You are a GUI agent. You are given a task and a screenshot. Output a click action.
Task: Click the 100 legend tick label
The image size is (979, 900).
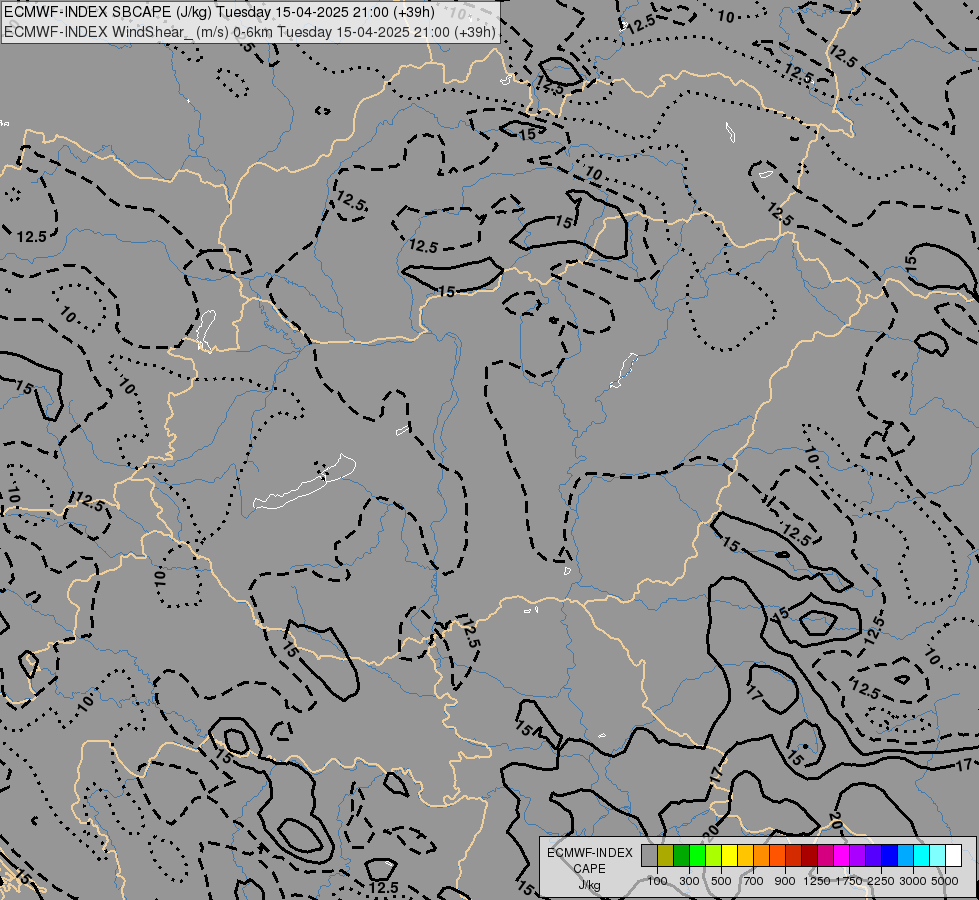pos(657,881)
